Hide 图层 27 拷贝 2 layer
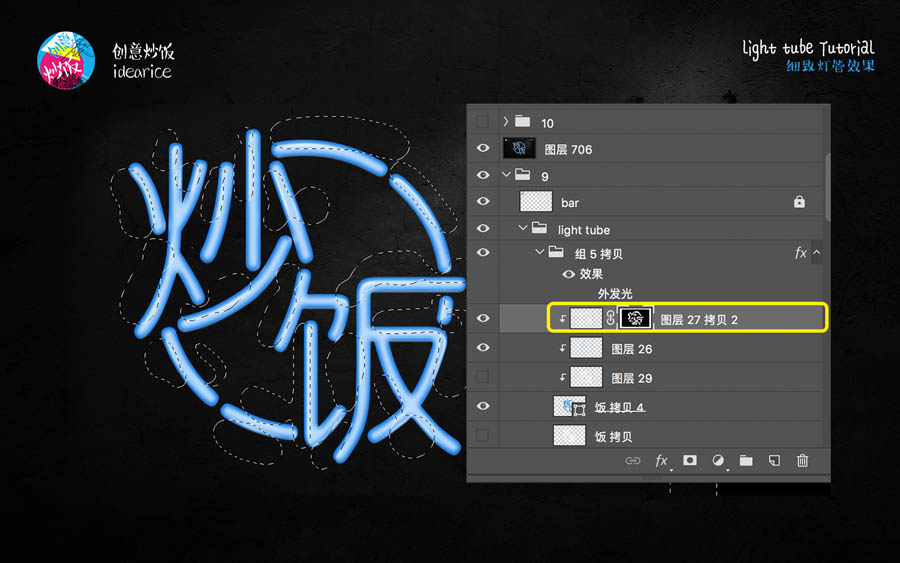This screenshot has height=563, width=900. 483,318
